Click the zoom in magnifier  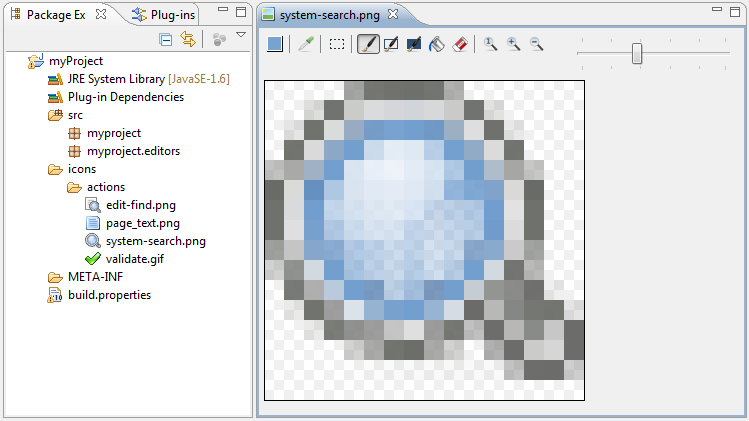click(513, 44)
